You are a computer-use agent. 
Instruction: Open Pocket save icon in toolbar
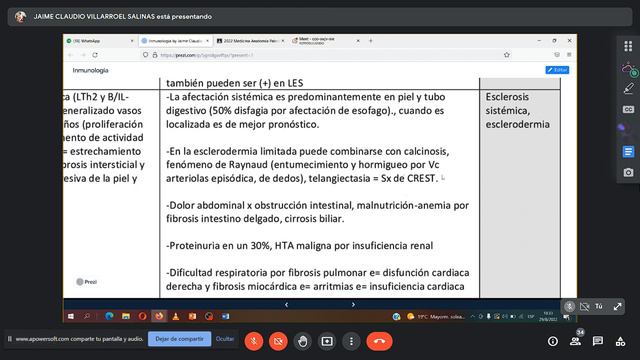pyautogui.click(x=557, y=55)
